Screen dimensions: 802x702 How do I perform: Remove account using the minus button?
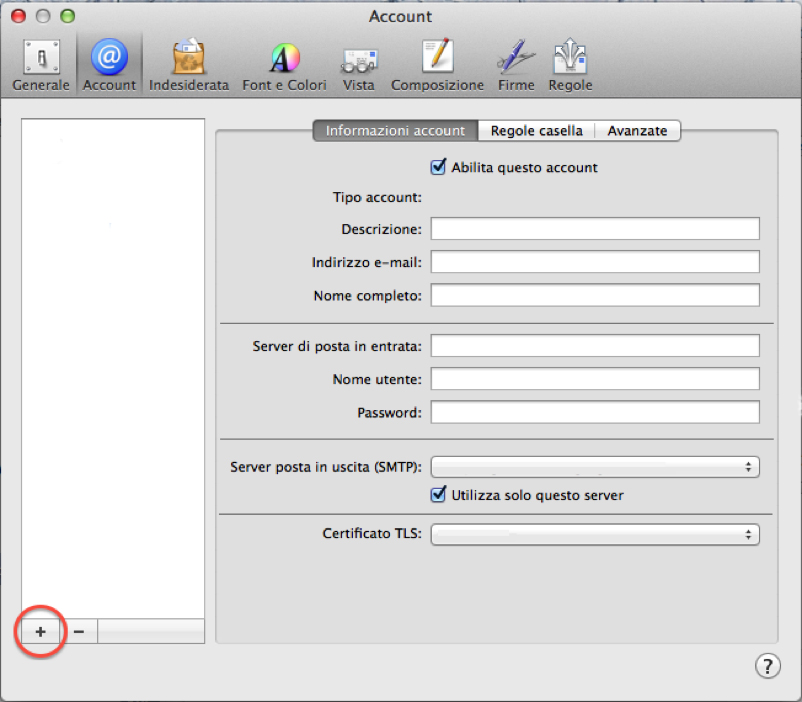pyautogui.click(x=79, y=631)
